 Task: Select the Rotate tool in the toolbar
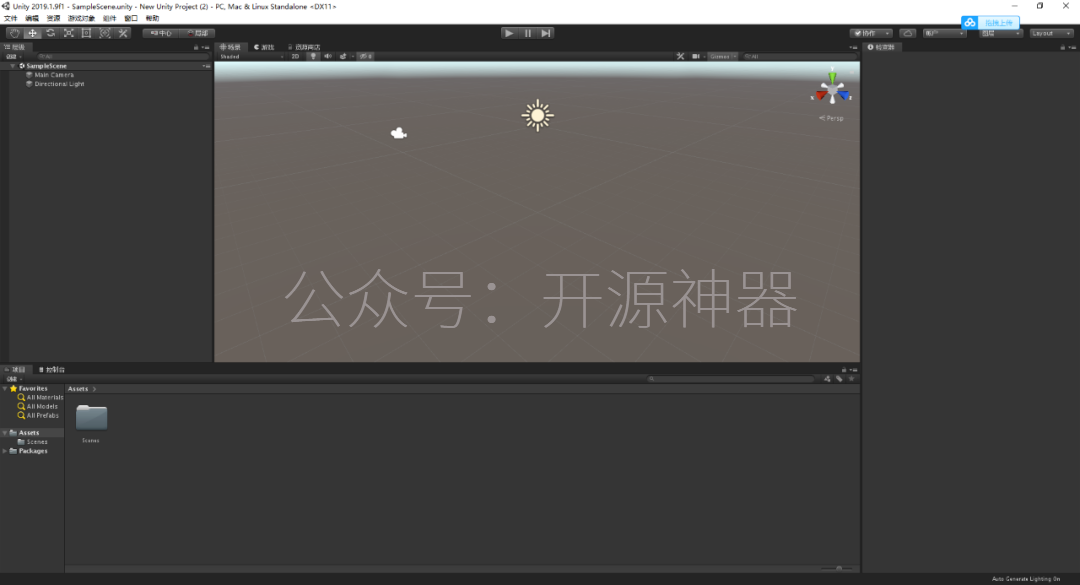[x=50, y=33]
